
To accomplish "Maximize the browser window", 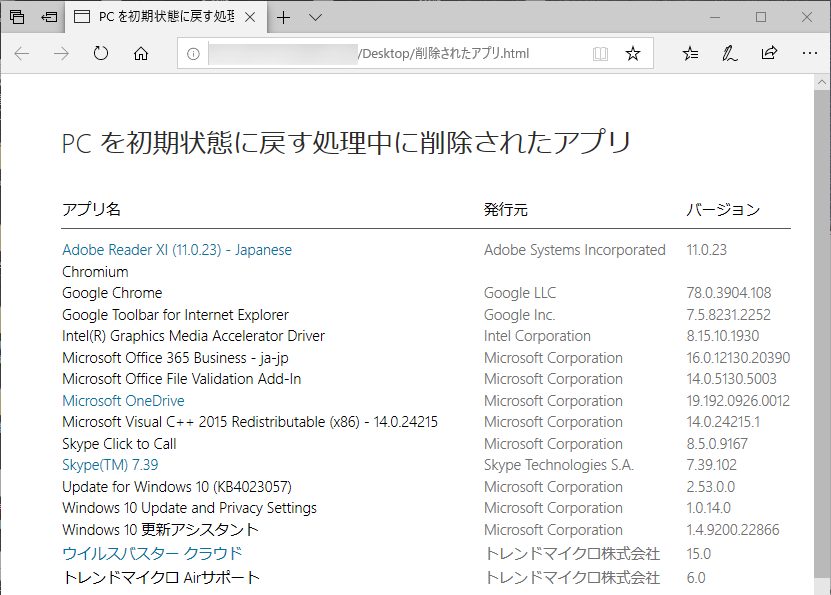I will pyautogui.click(x=761, y=17).
